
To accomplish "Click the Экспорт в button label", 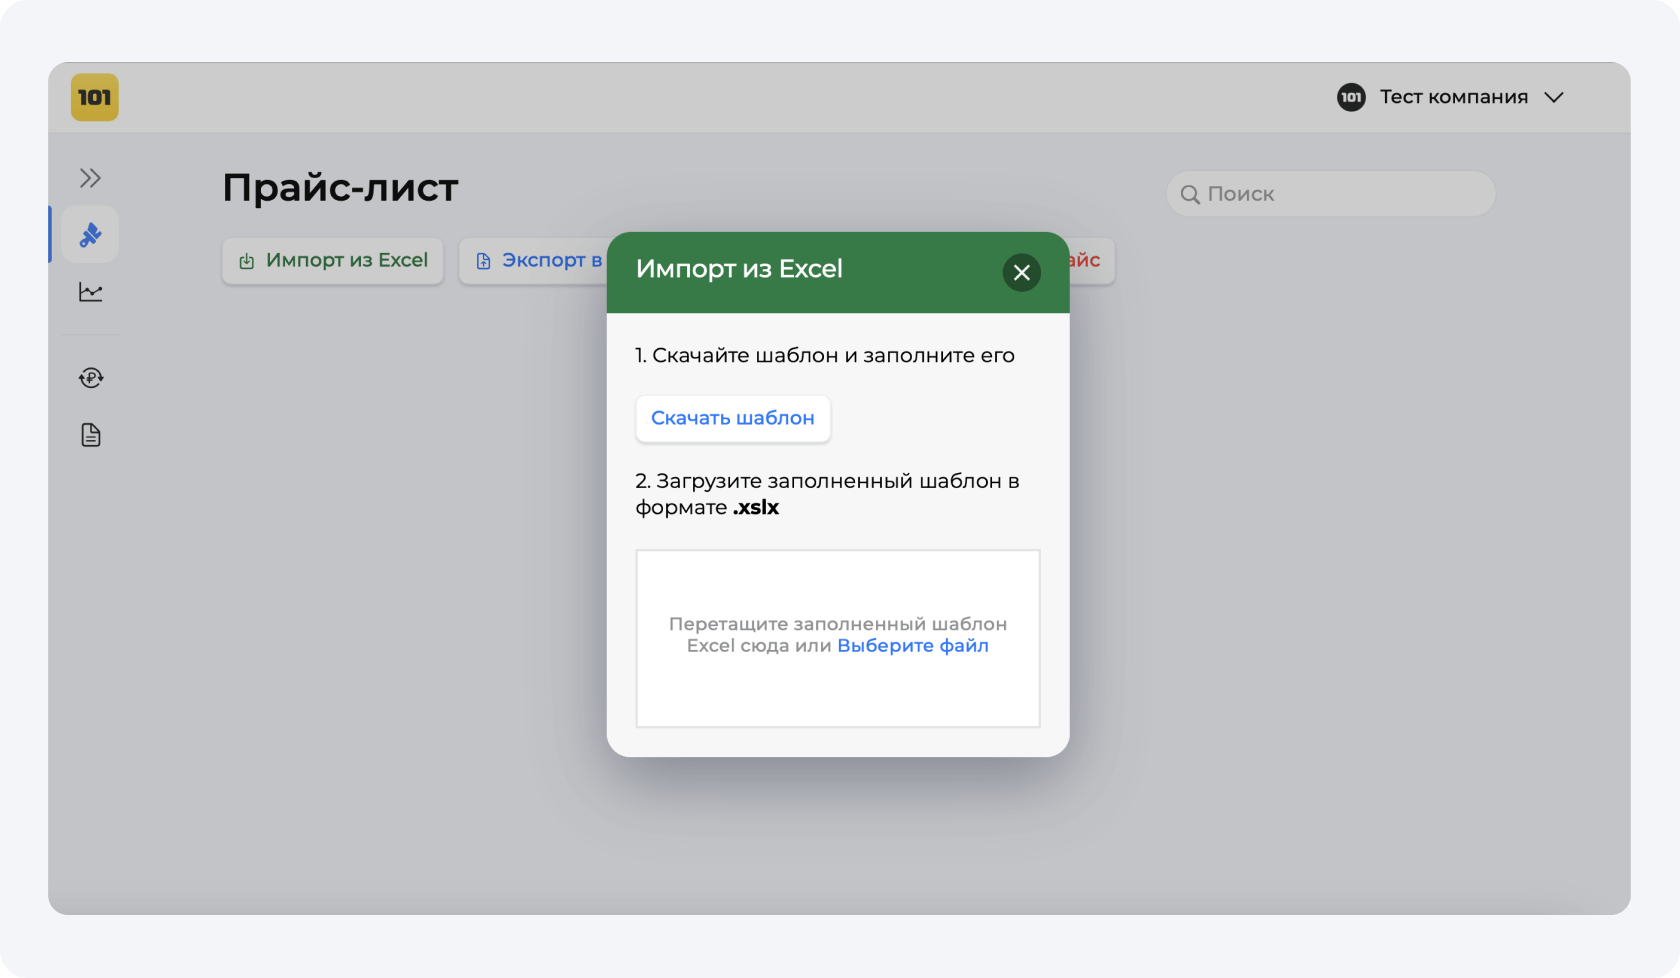I will [x=551, y=261].
